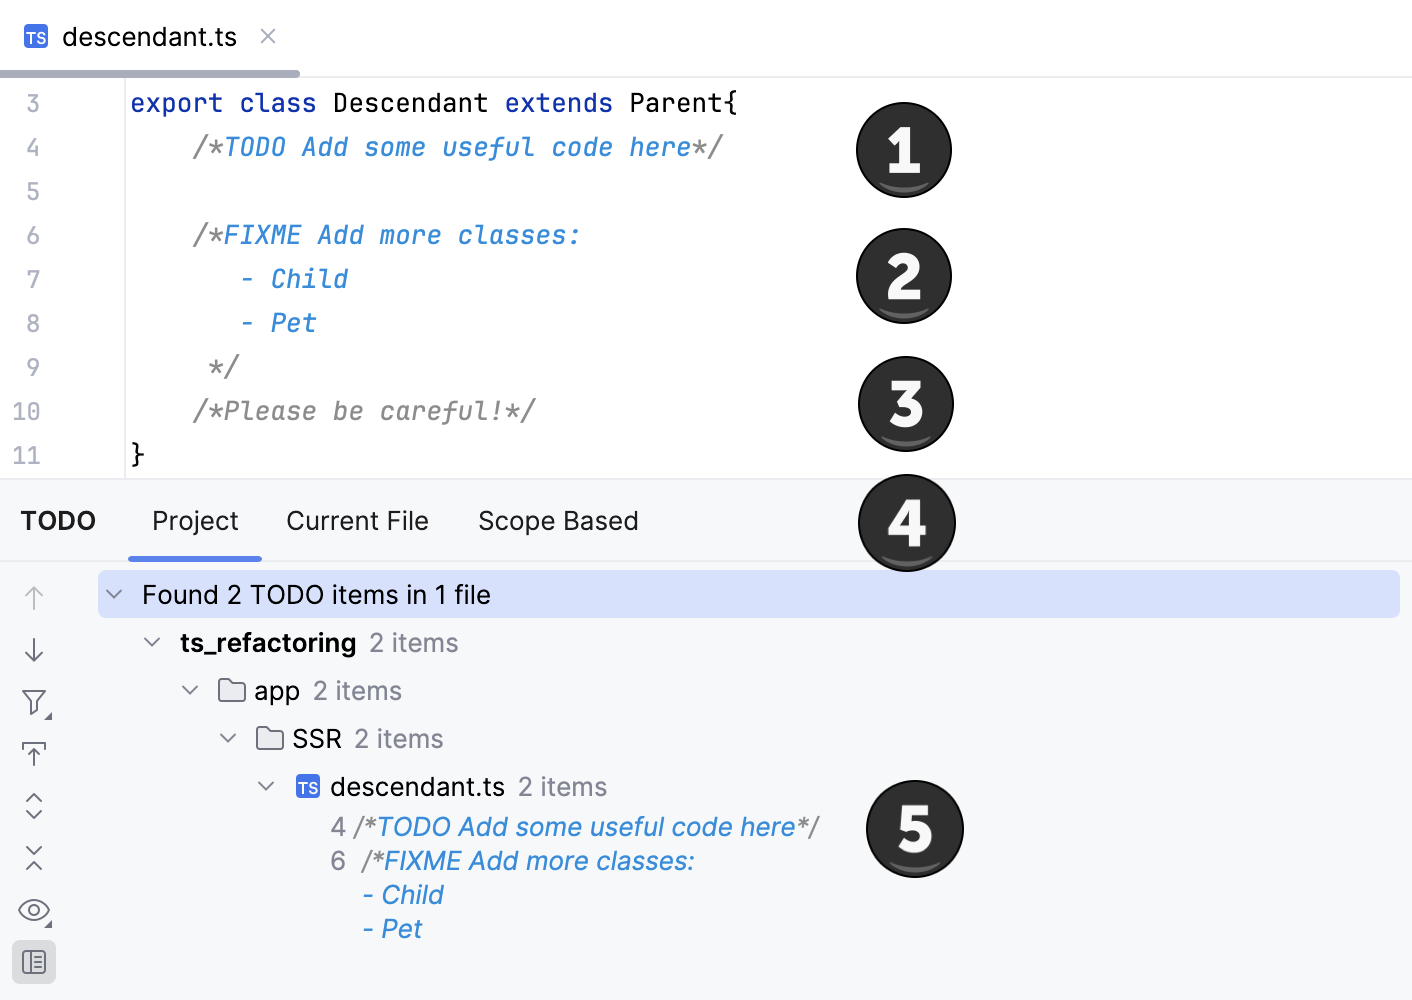The image size is (1412, 1000).
Task: Close the descendant.ts editor tab
Action: (267, 36)
